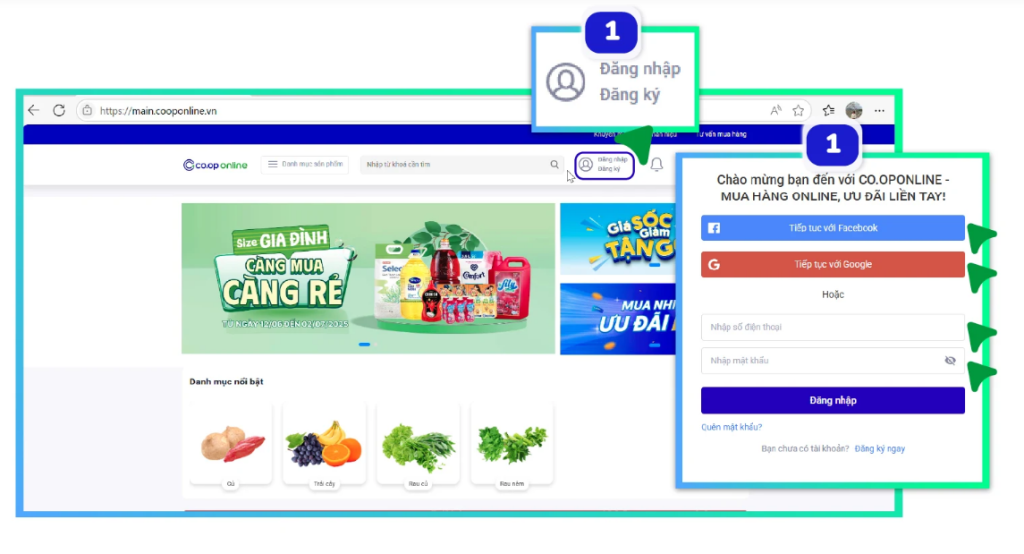The image size is (1024, 554).
Task: Toggle password visibility eye icon
Action: pos(950,361)
